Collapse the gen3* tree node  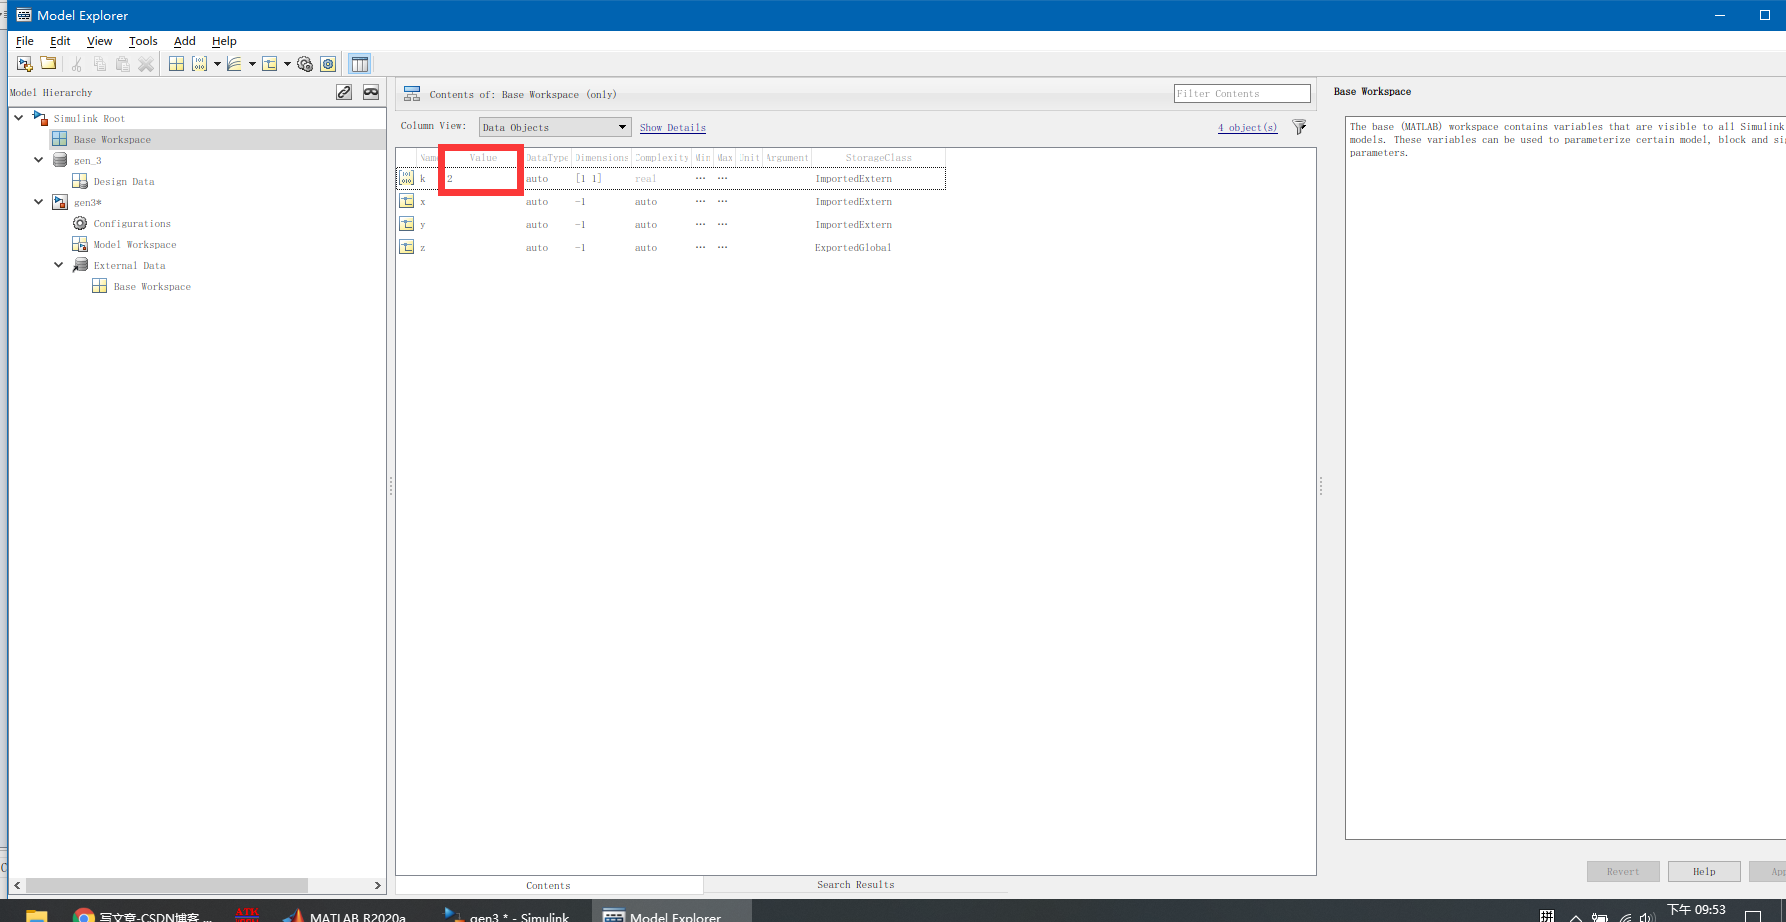[x=38, y=201]
